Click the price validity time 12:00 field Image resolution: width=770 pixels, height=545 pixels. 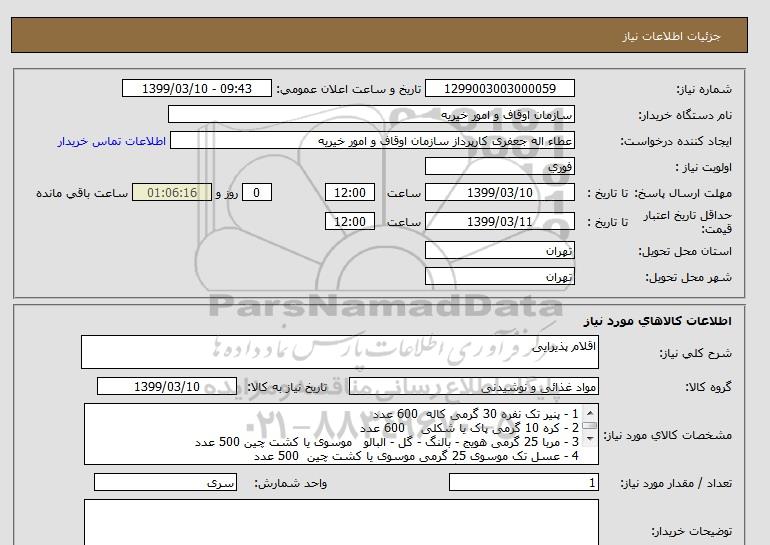pos(350,222)
